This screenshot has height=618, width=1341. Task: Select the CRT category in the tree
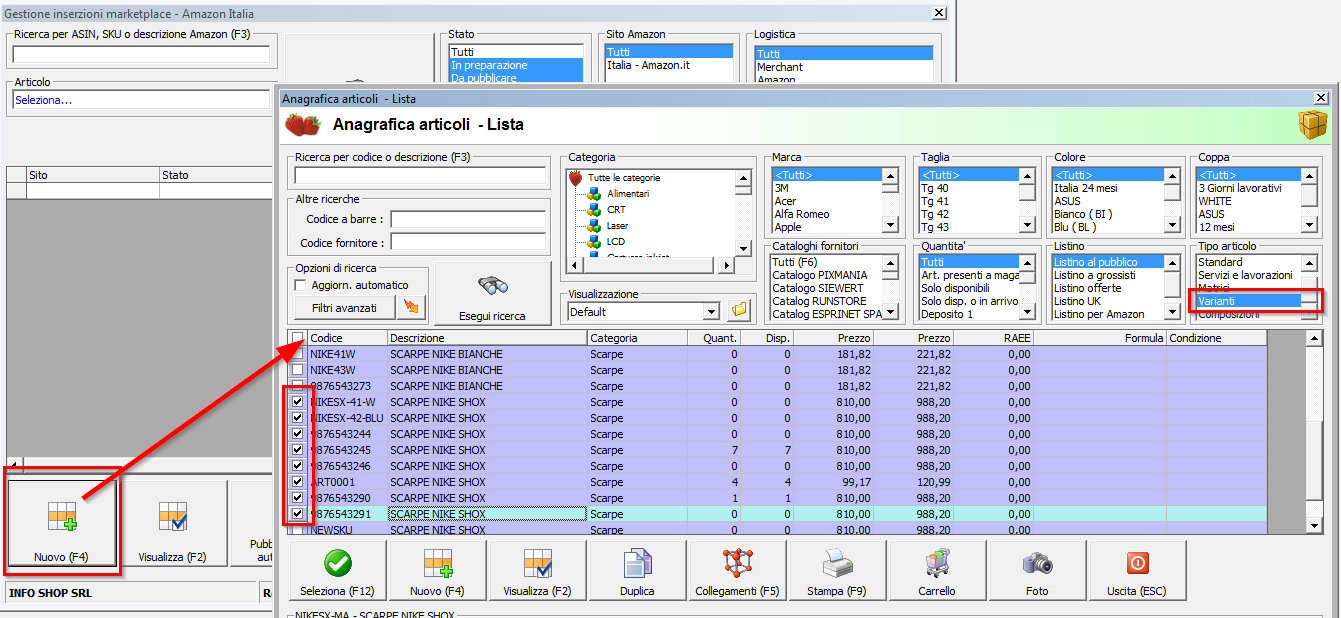[616, 210]
